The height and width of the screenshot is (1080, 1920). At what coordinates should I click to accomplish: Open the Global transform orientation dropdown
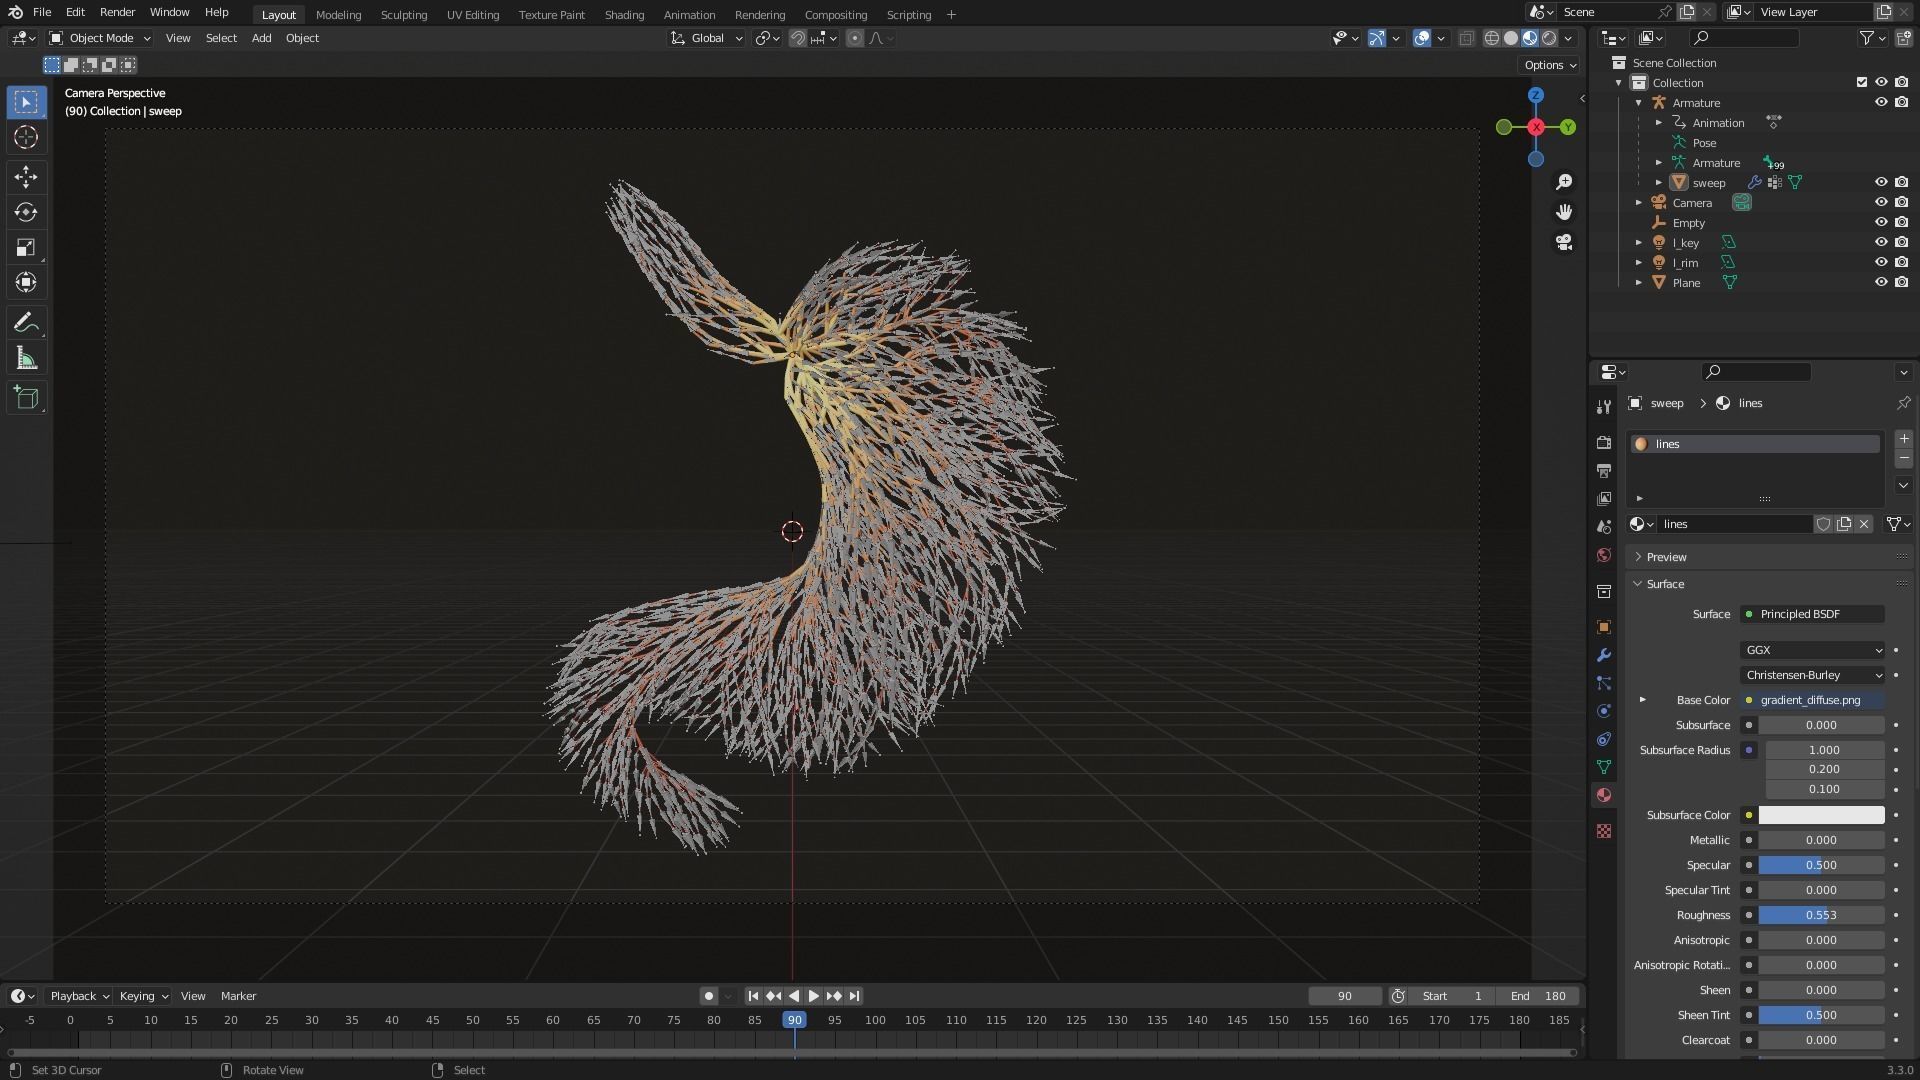(707, 38)
